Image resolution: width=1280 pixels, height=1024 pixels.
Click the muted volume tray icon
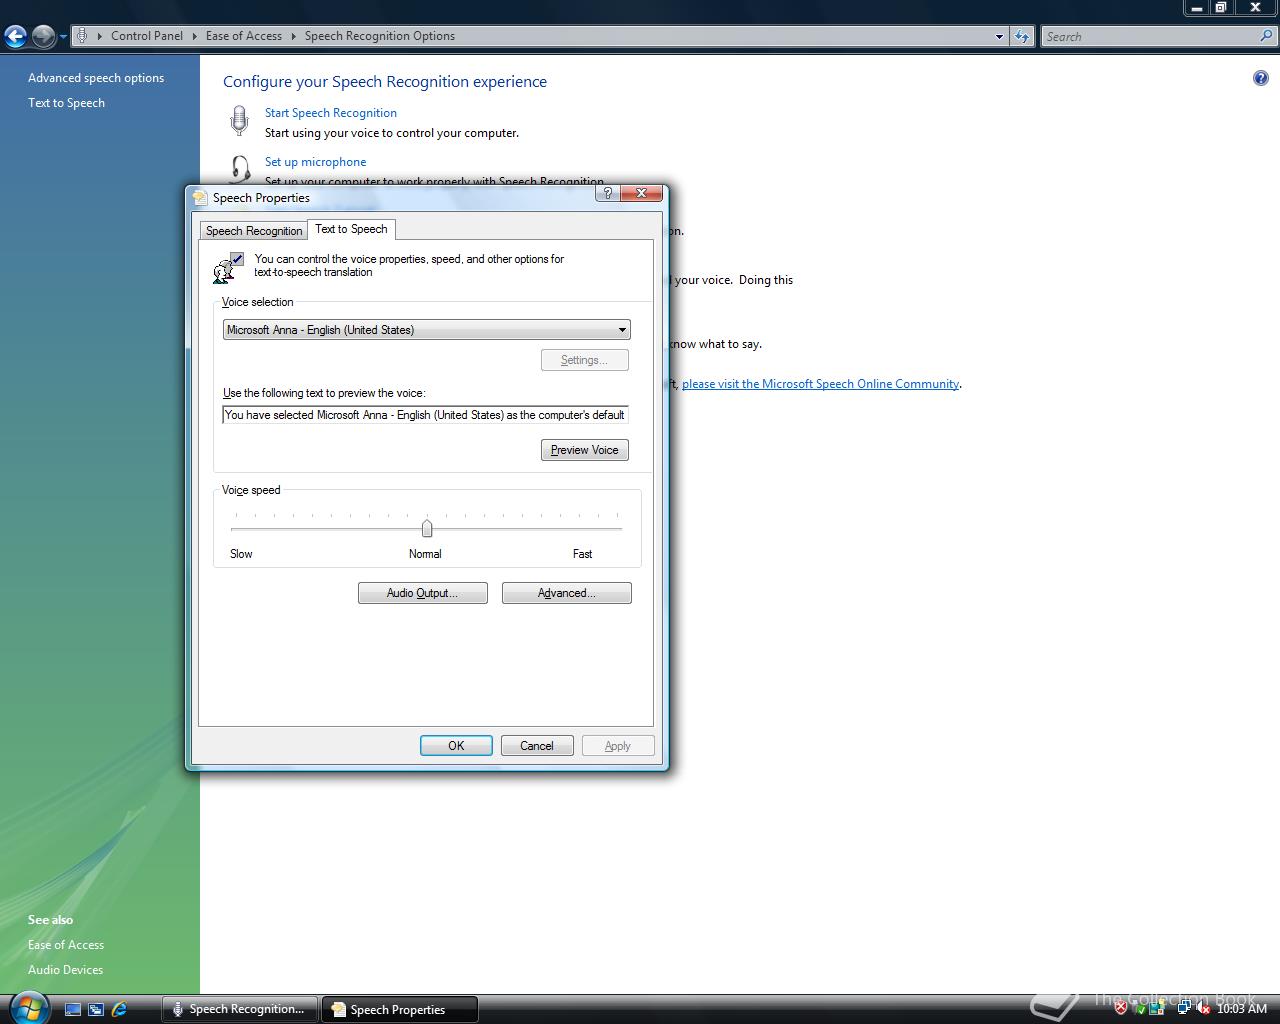tap(1204, 1008)
